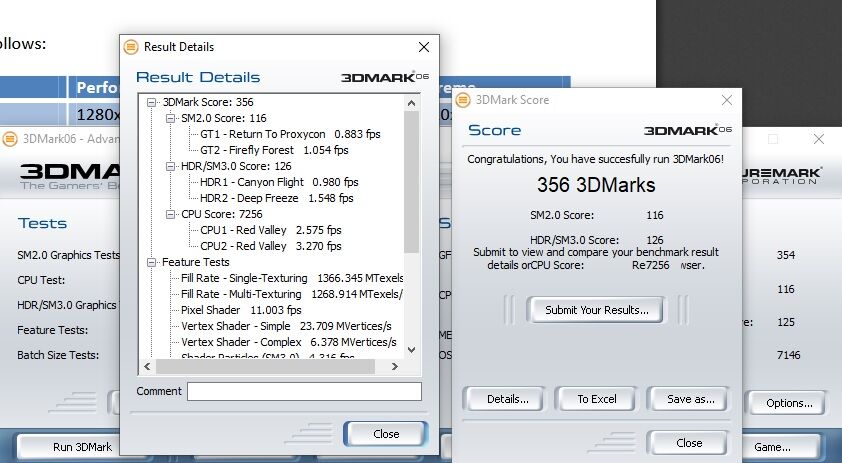Select Vertex Shader - Simple row
Viewport: 842px width, 463px height.
coord(286,326)
